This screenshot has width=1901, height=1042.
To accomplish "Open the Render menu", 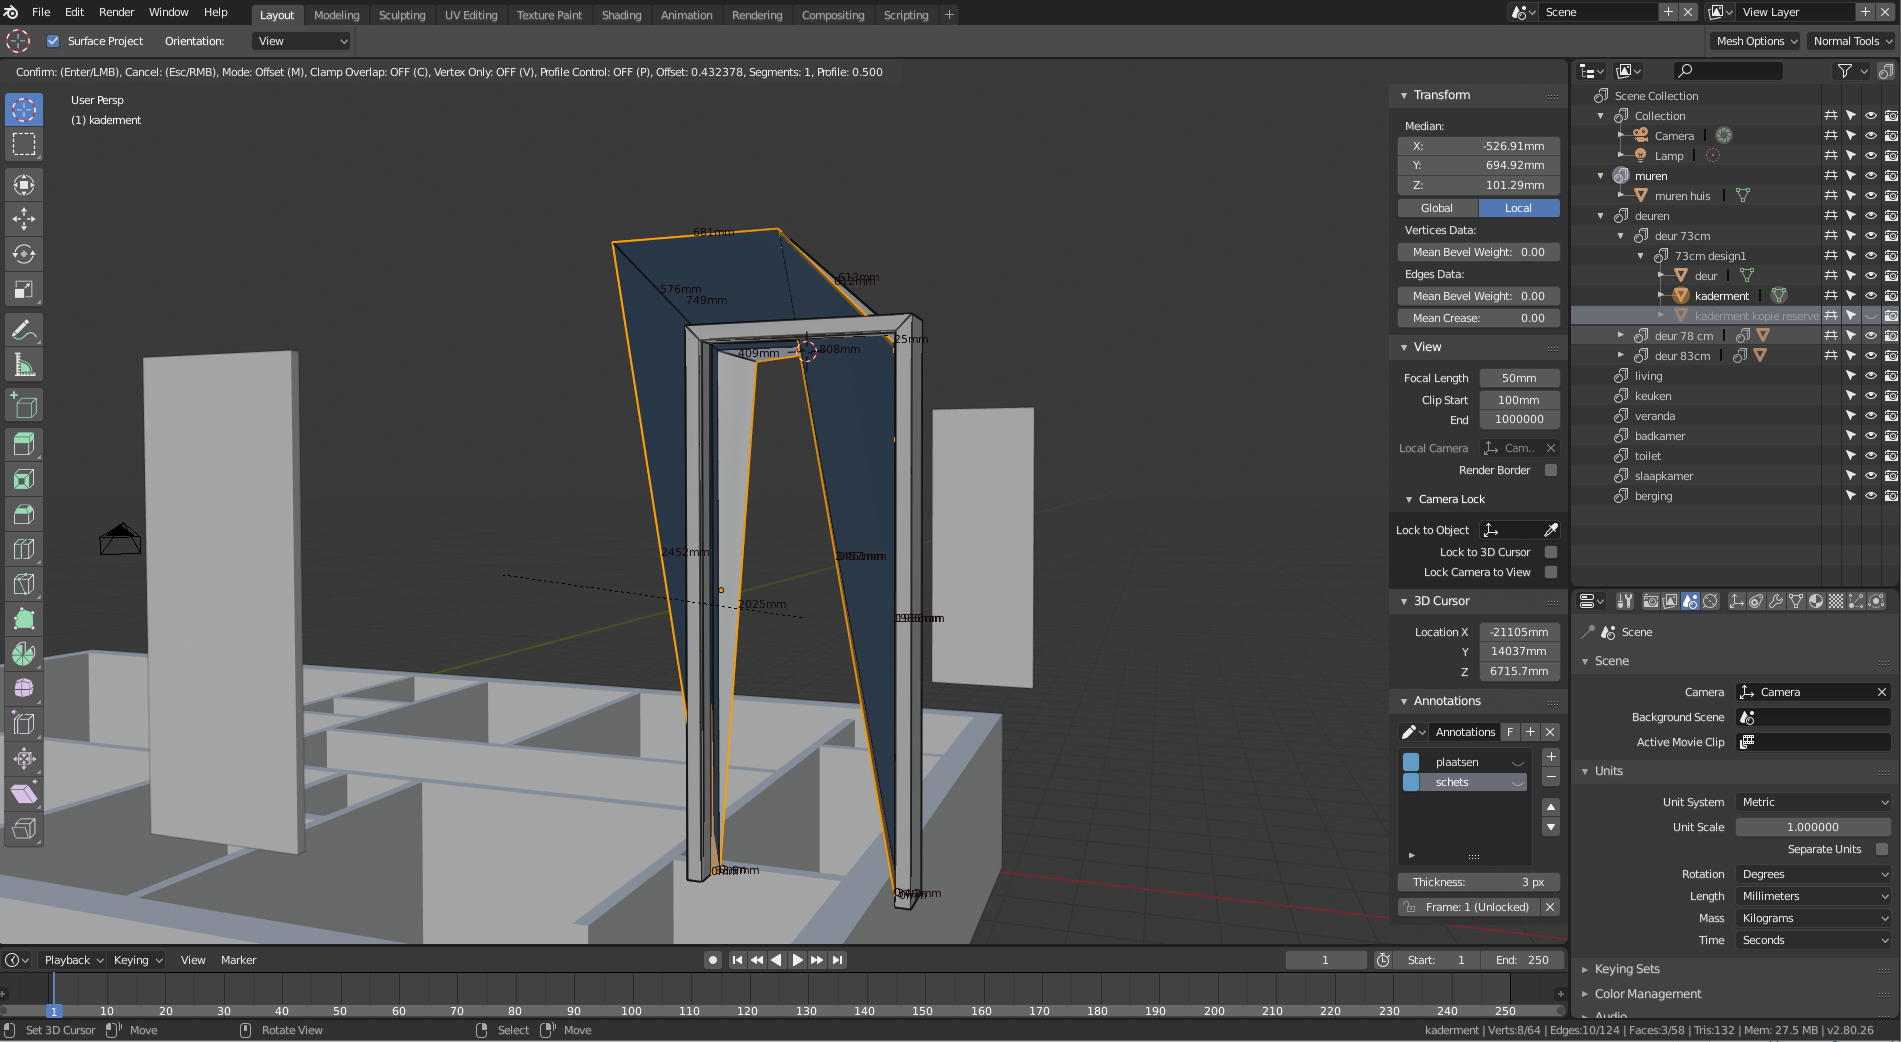I will point(116,12).
